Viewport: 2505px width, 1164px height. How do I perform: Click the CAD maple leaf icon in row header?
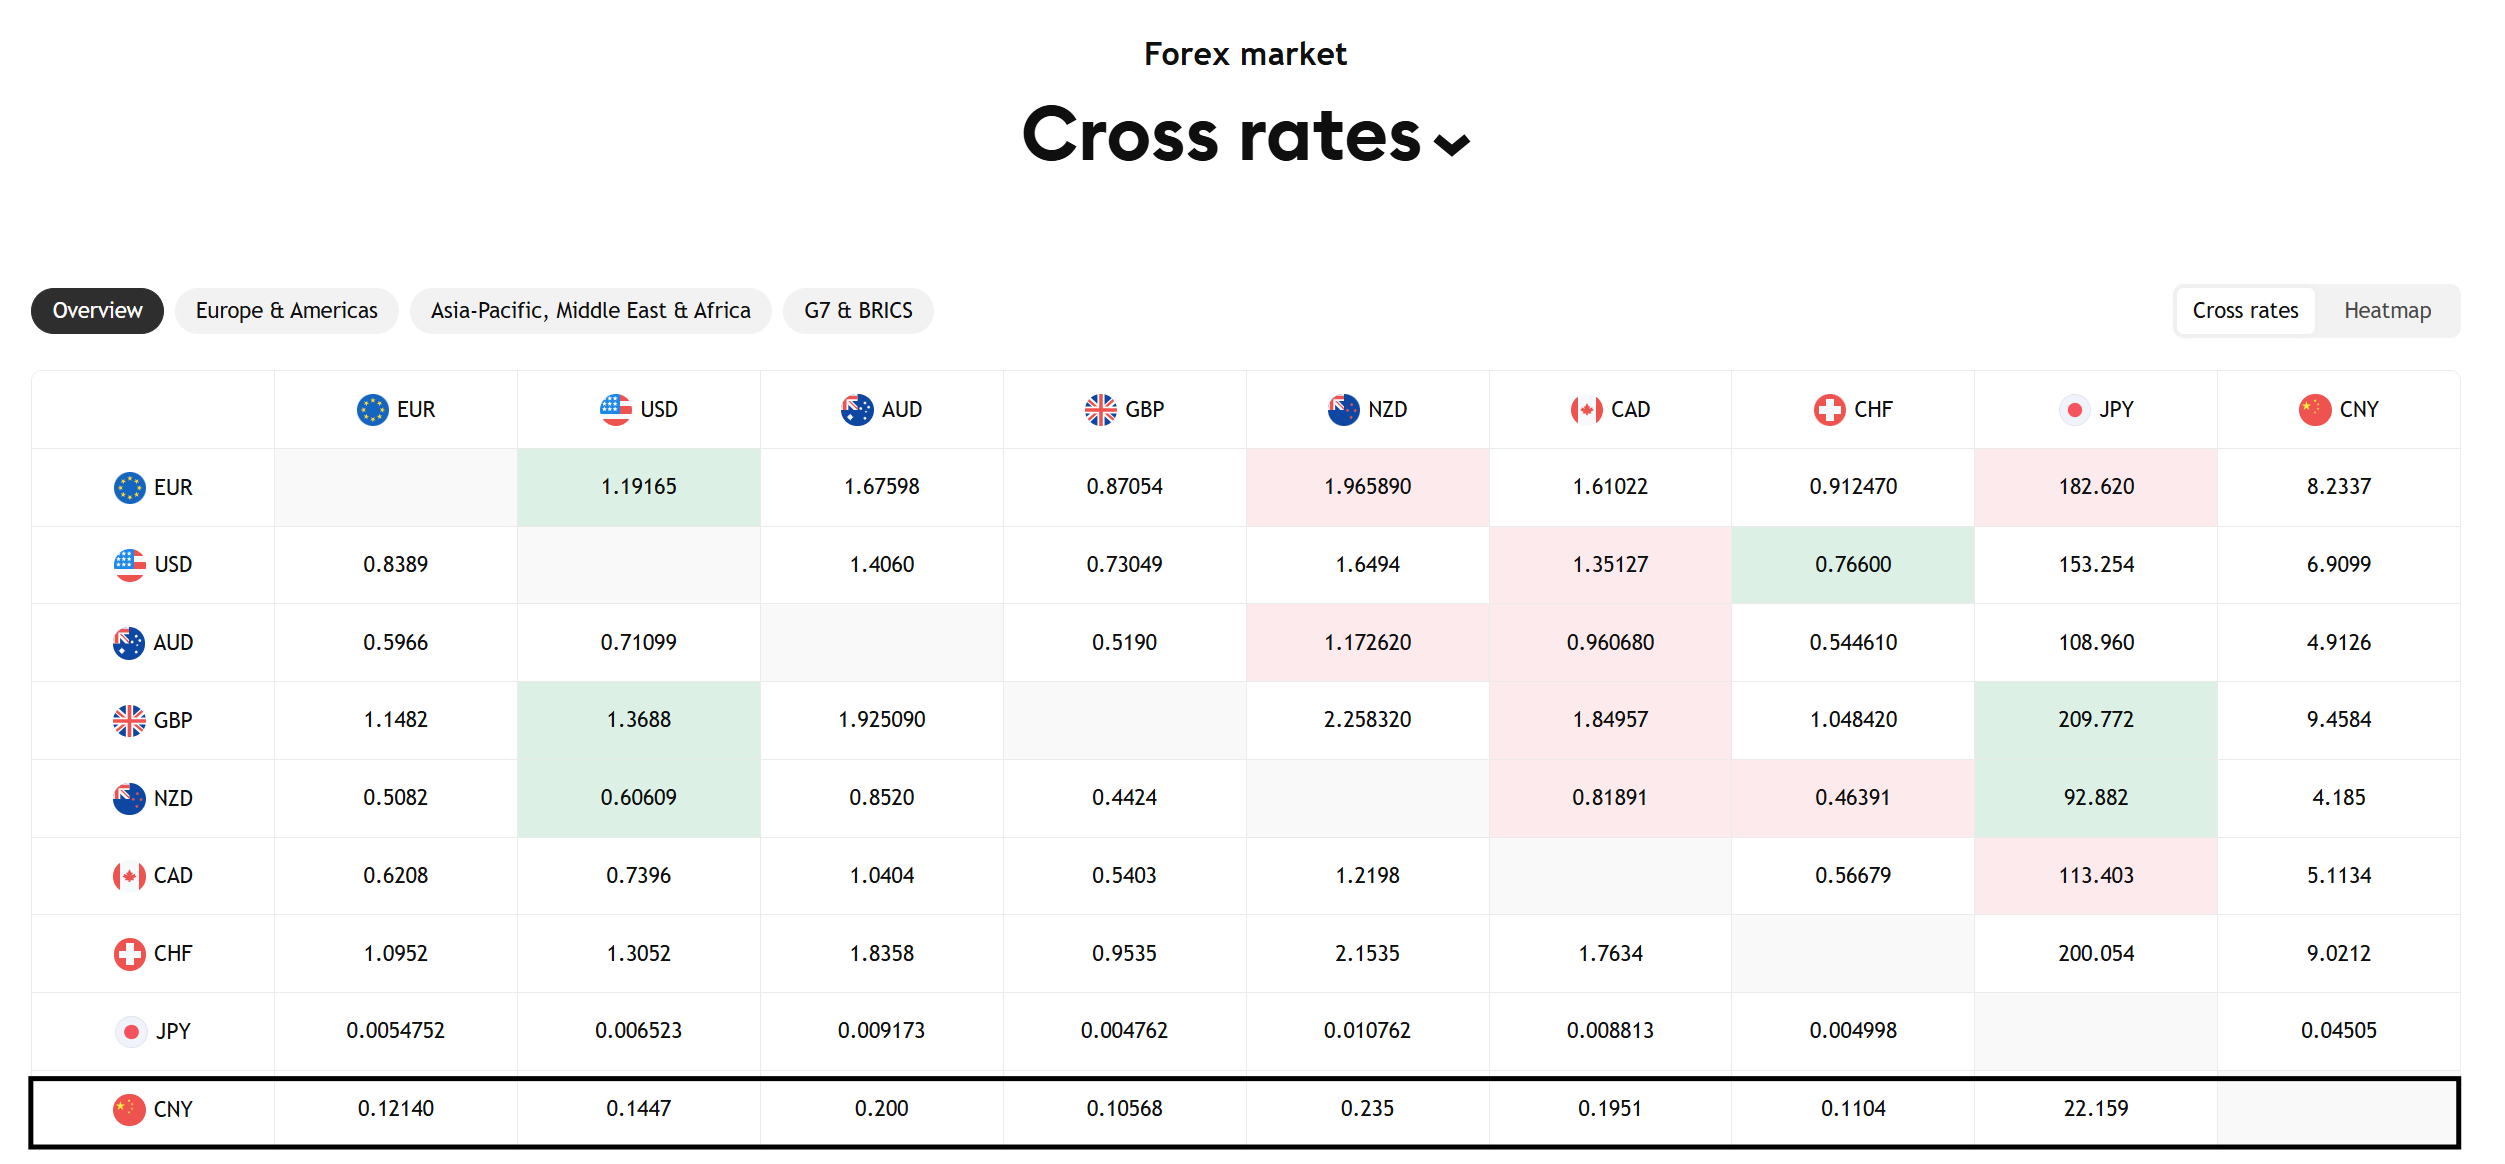pos(129,876)
